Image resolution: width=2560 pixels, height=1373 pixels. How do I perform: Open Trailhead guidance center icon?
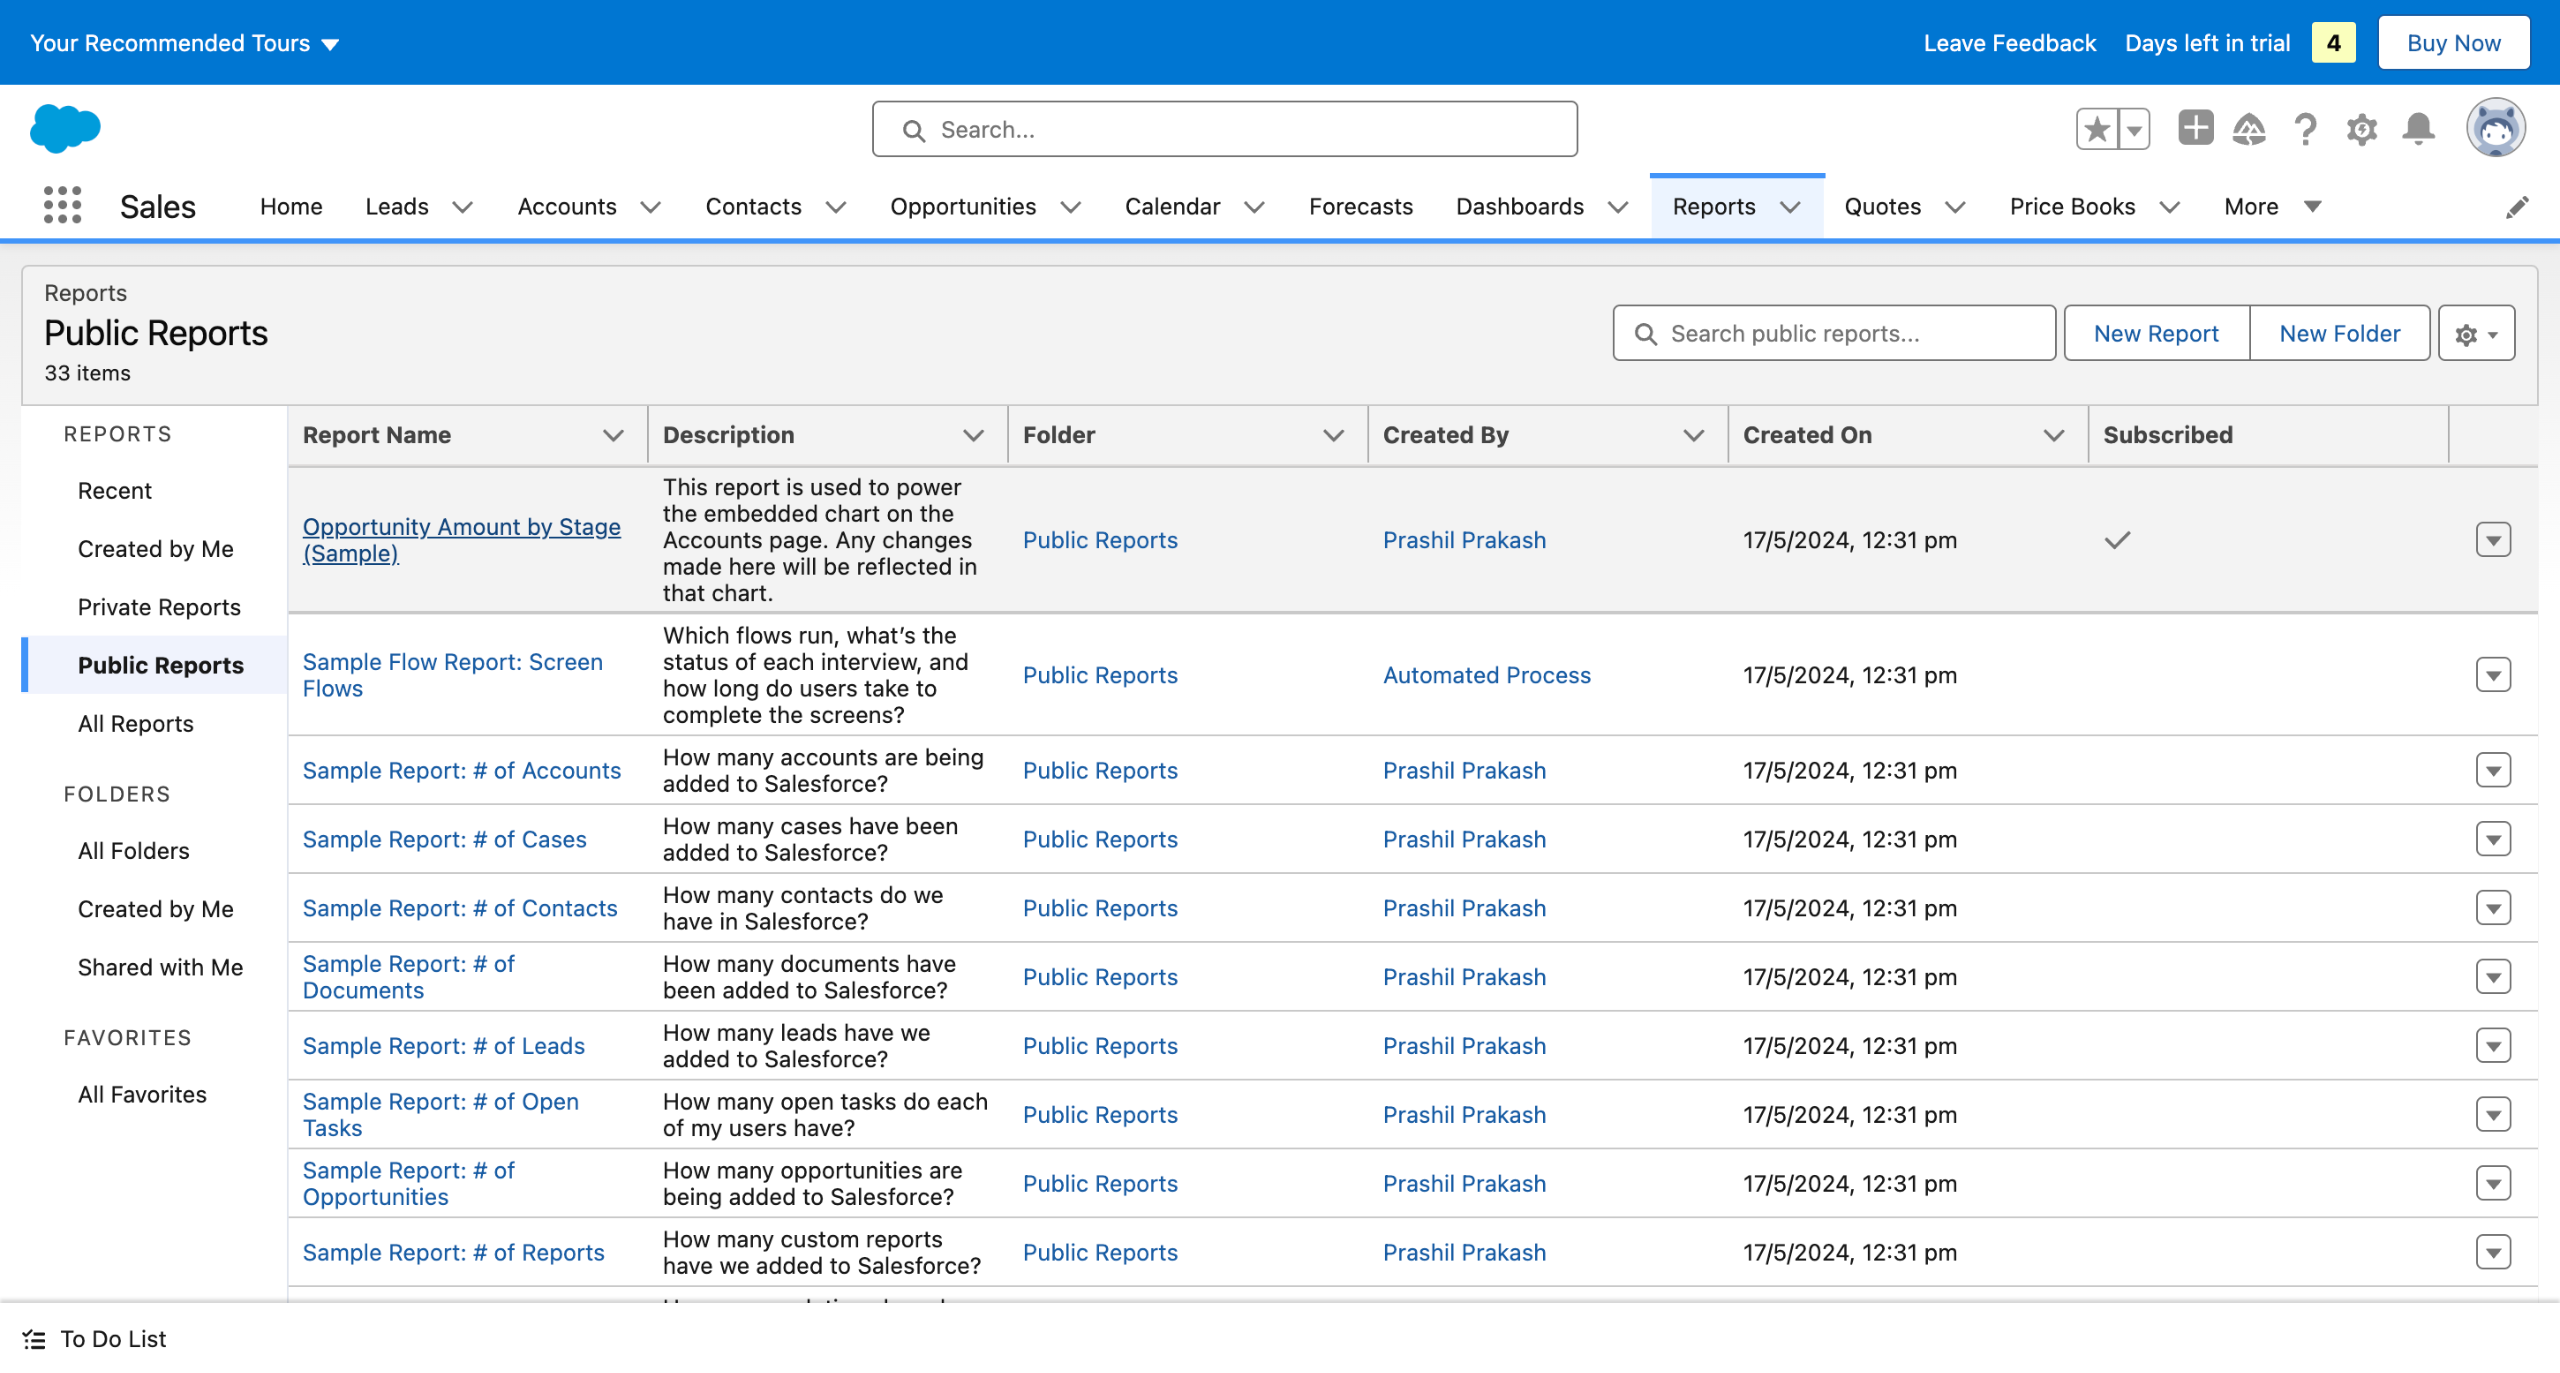click(x=2249, y=129)
